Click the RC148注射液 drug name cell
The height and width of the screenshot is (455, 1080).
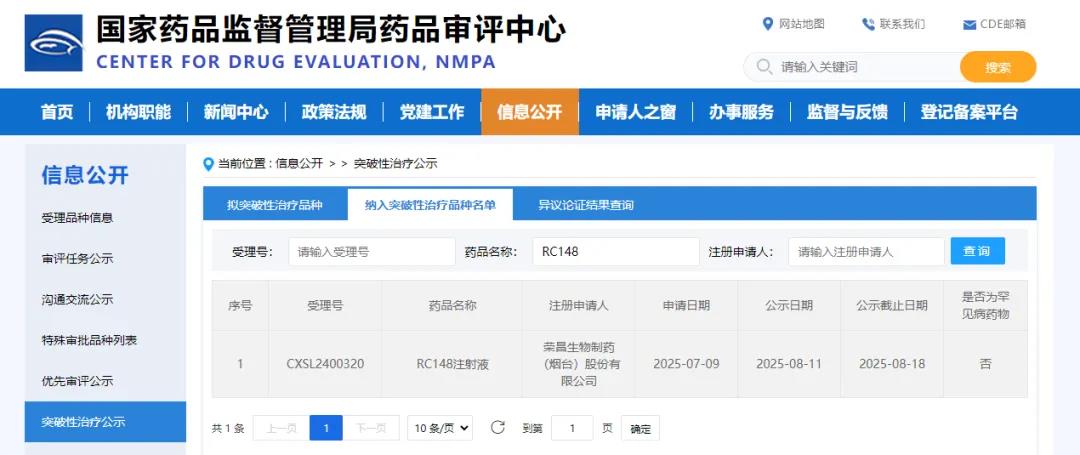[x=453, y=363]
